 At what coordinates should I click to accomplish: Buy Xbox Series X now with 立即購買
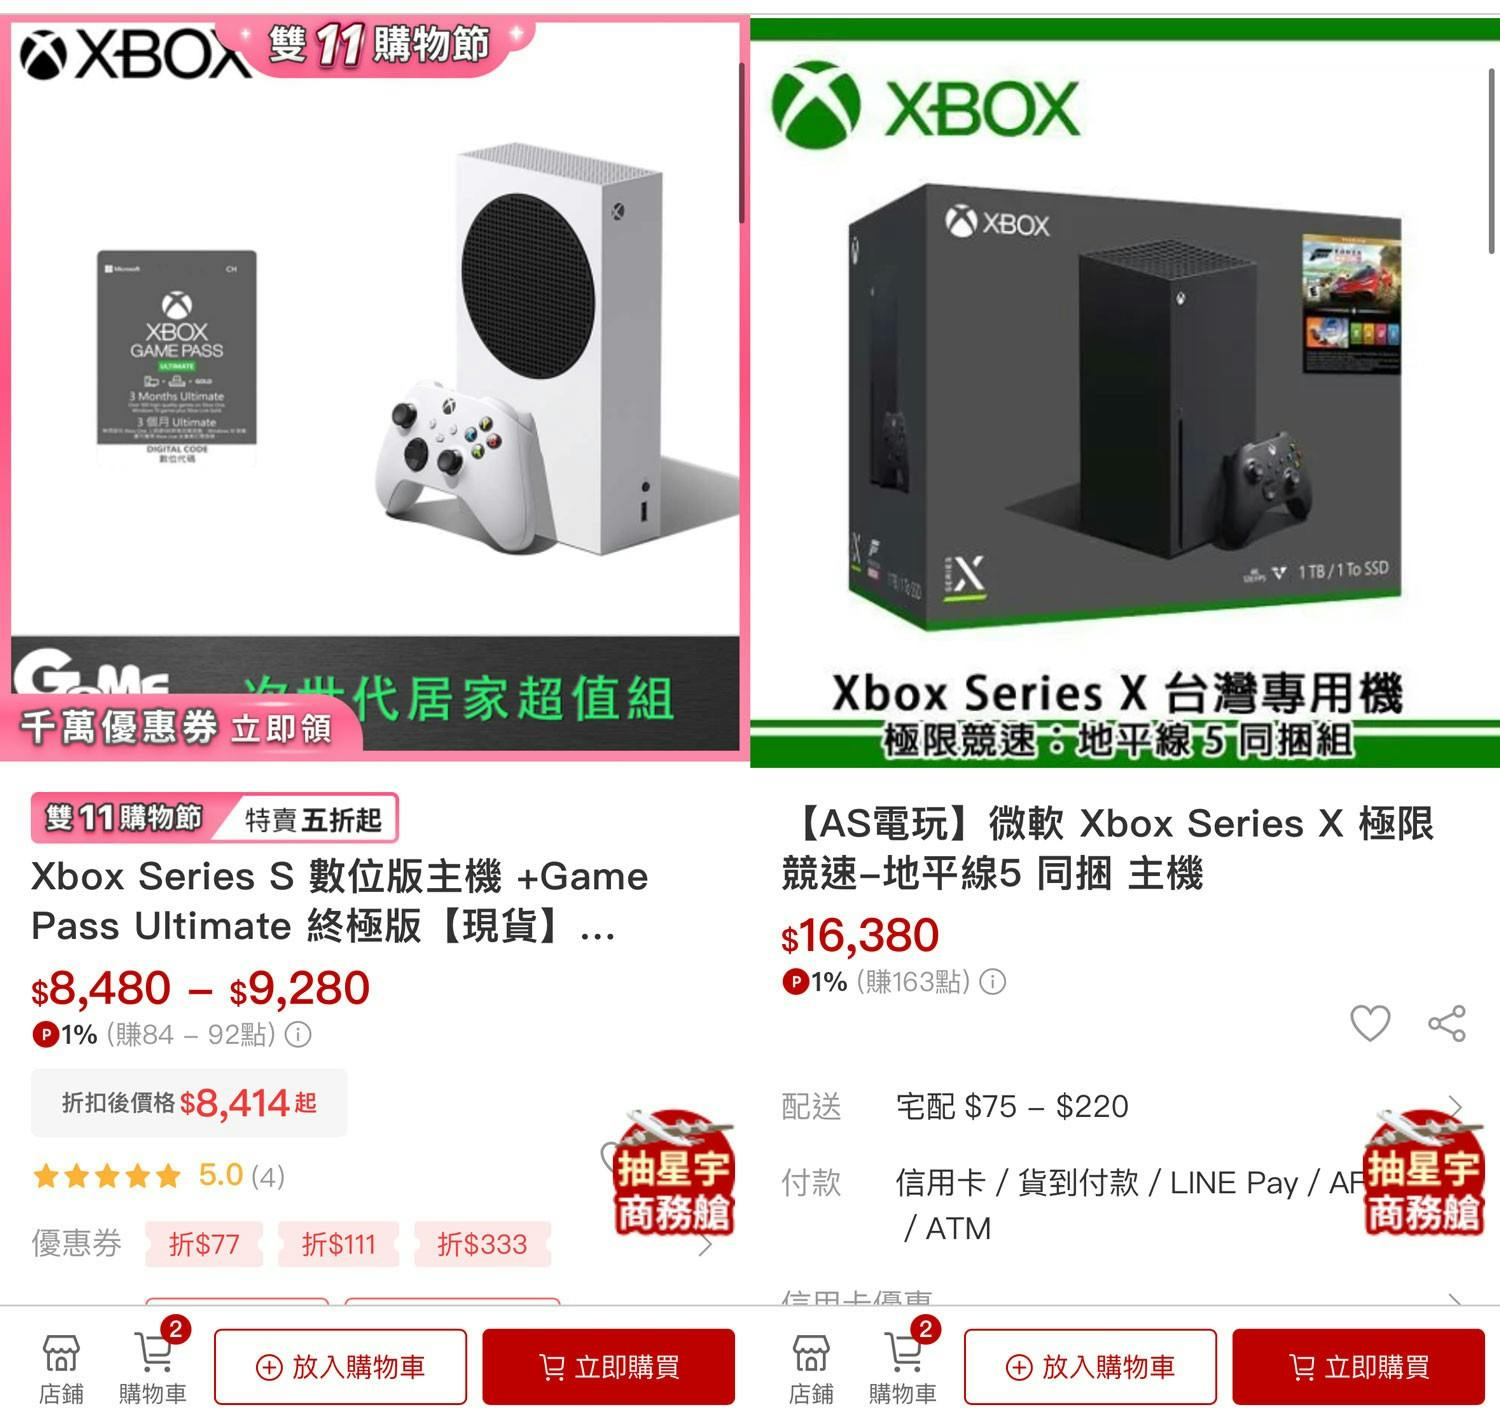(1359, 1366)
